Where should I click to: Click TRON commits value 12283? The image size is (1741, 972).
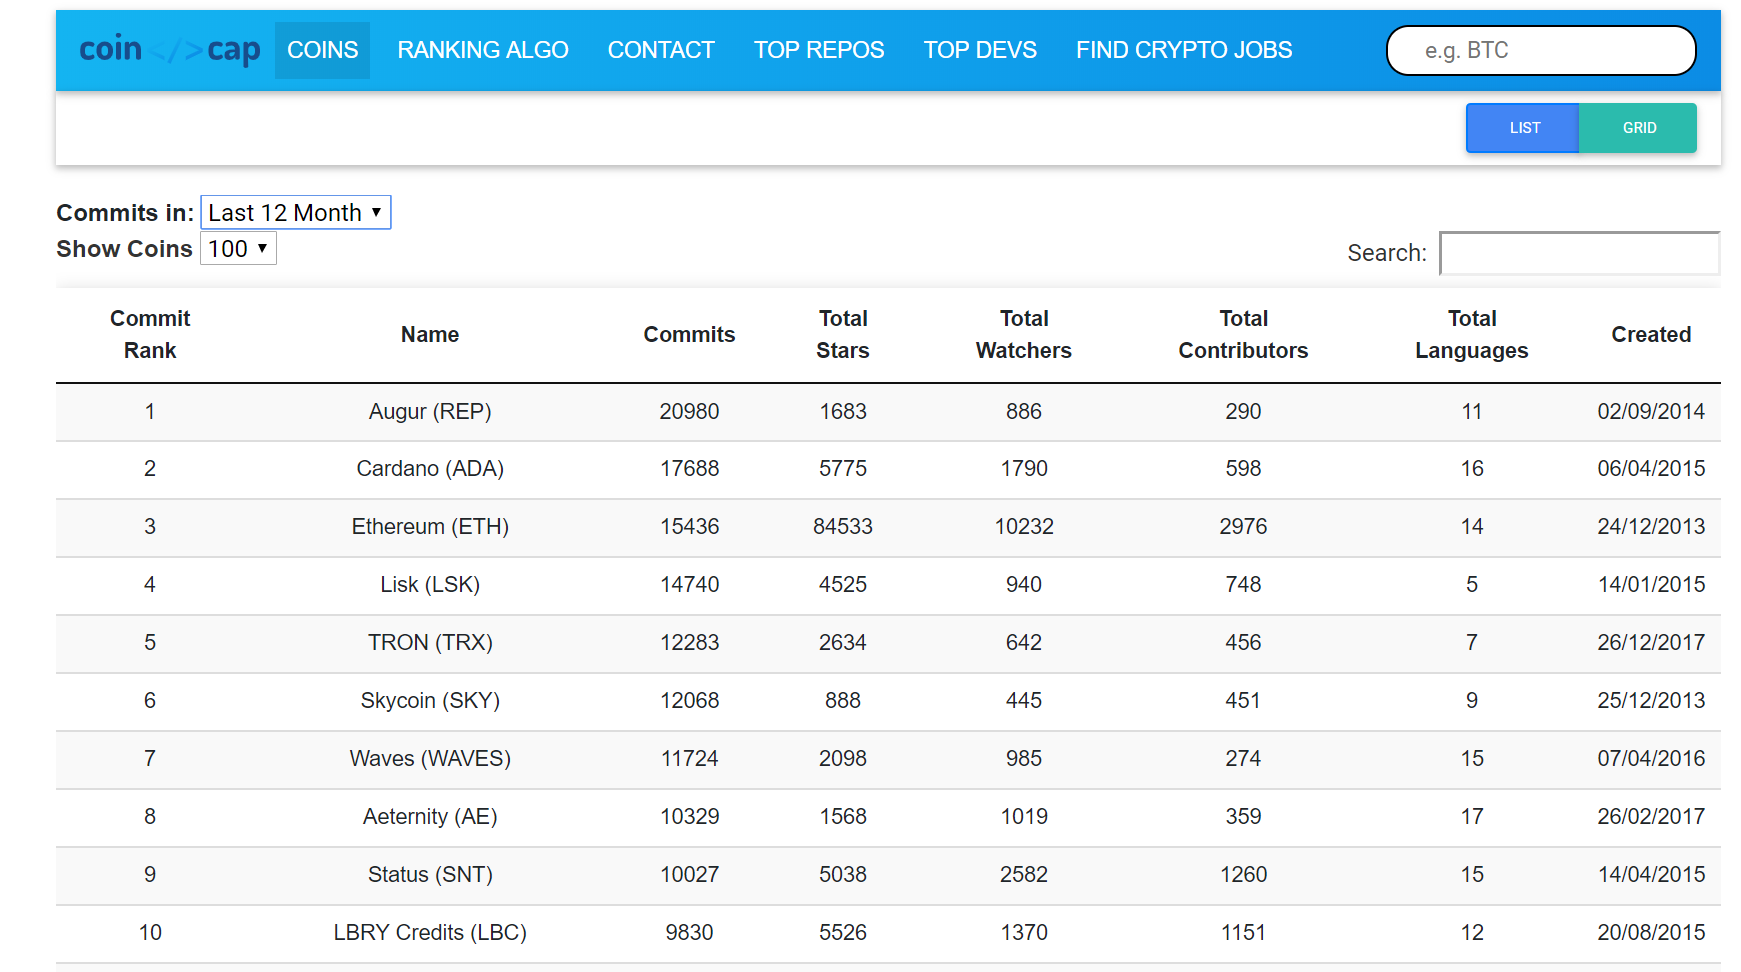click(x=689, y=643)
